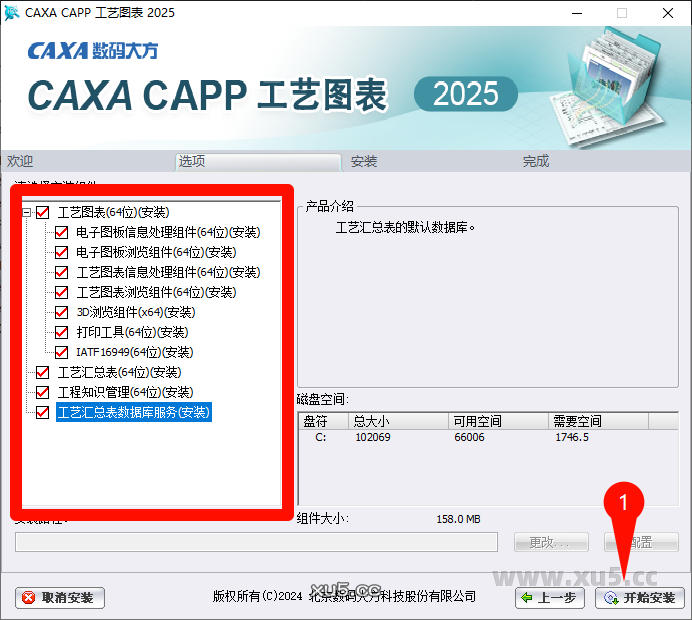Click the CAXA app icon in title bar
The image size is (692, 620).
(x=12, y=13)
